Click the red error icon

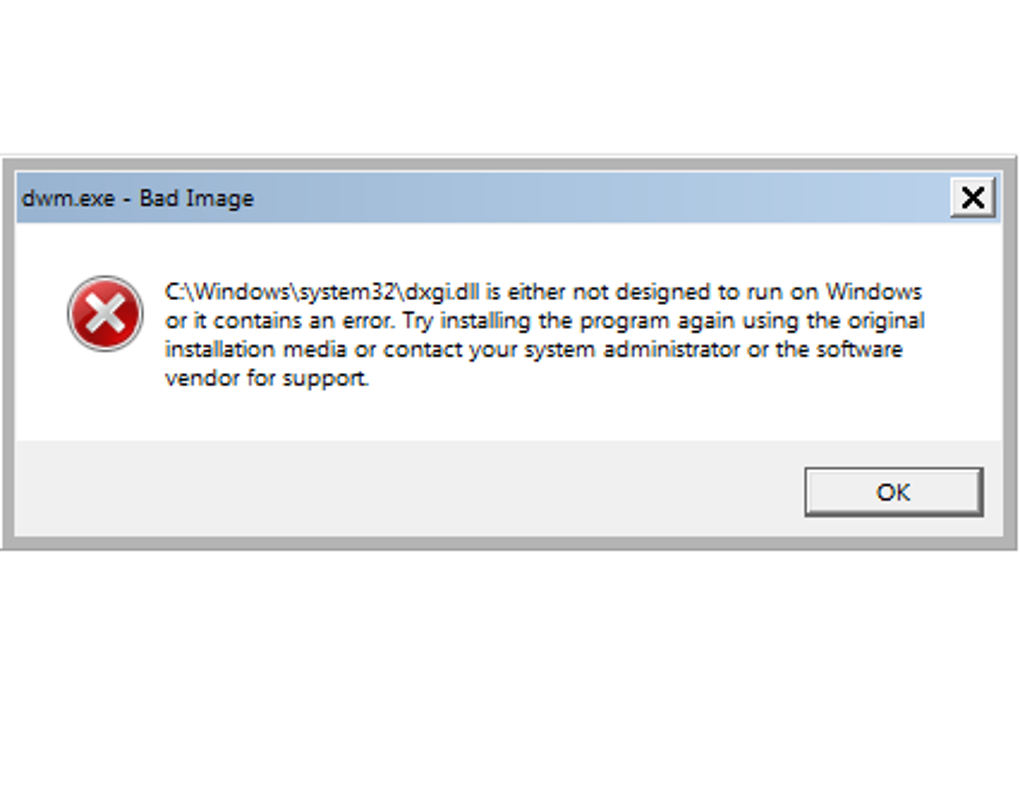click(105, 314)
